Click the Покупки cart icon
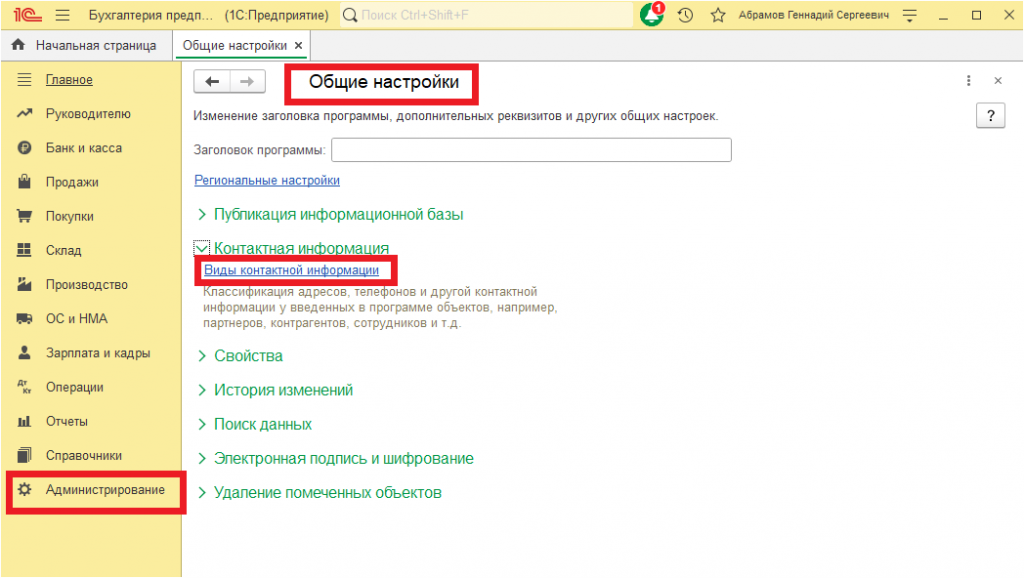 click(24, 216)
